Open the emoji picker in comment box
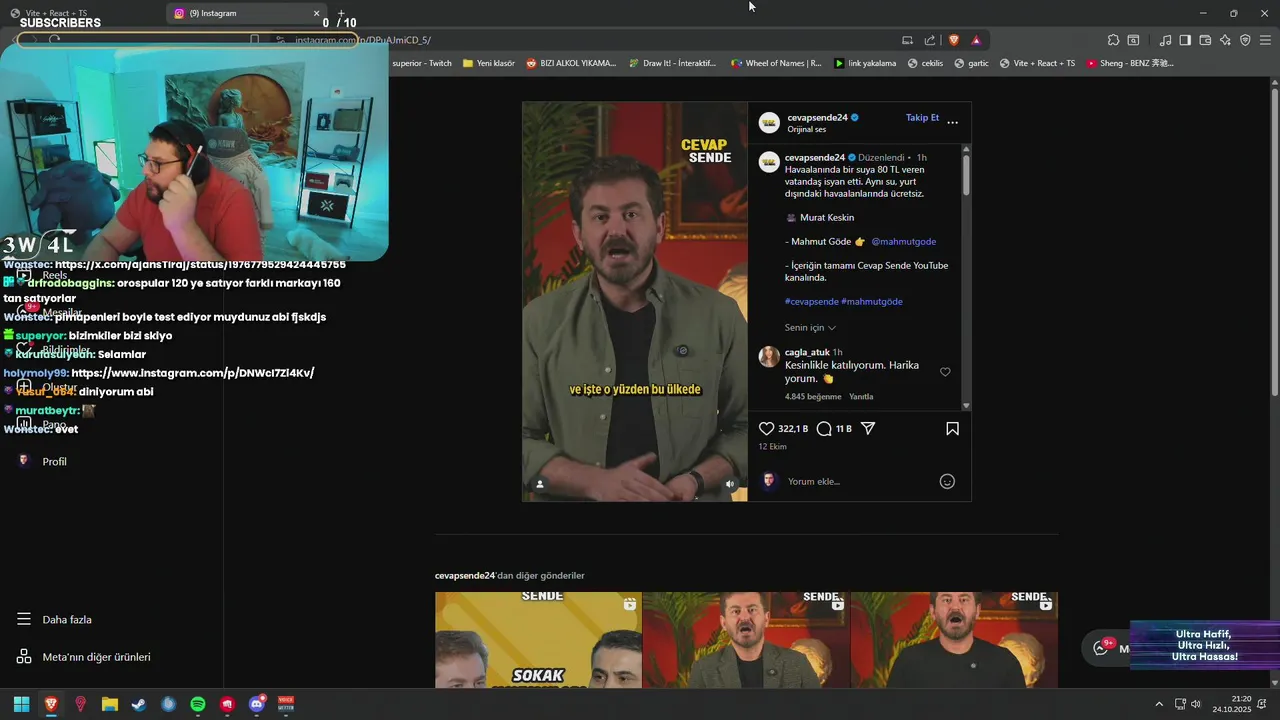Screen dimensions: 1280x720 click(x=947, y=481)
